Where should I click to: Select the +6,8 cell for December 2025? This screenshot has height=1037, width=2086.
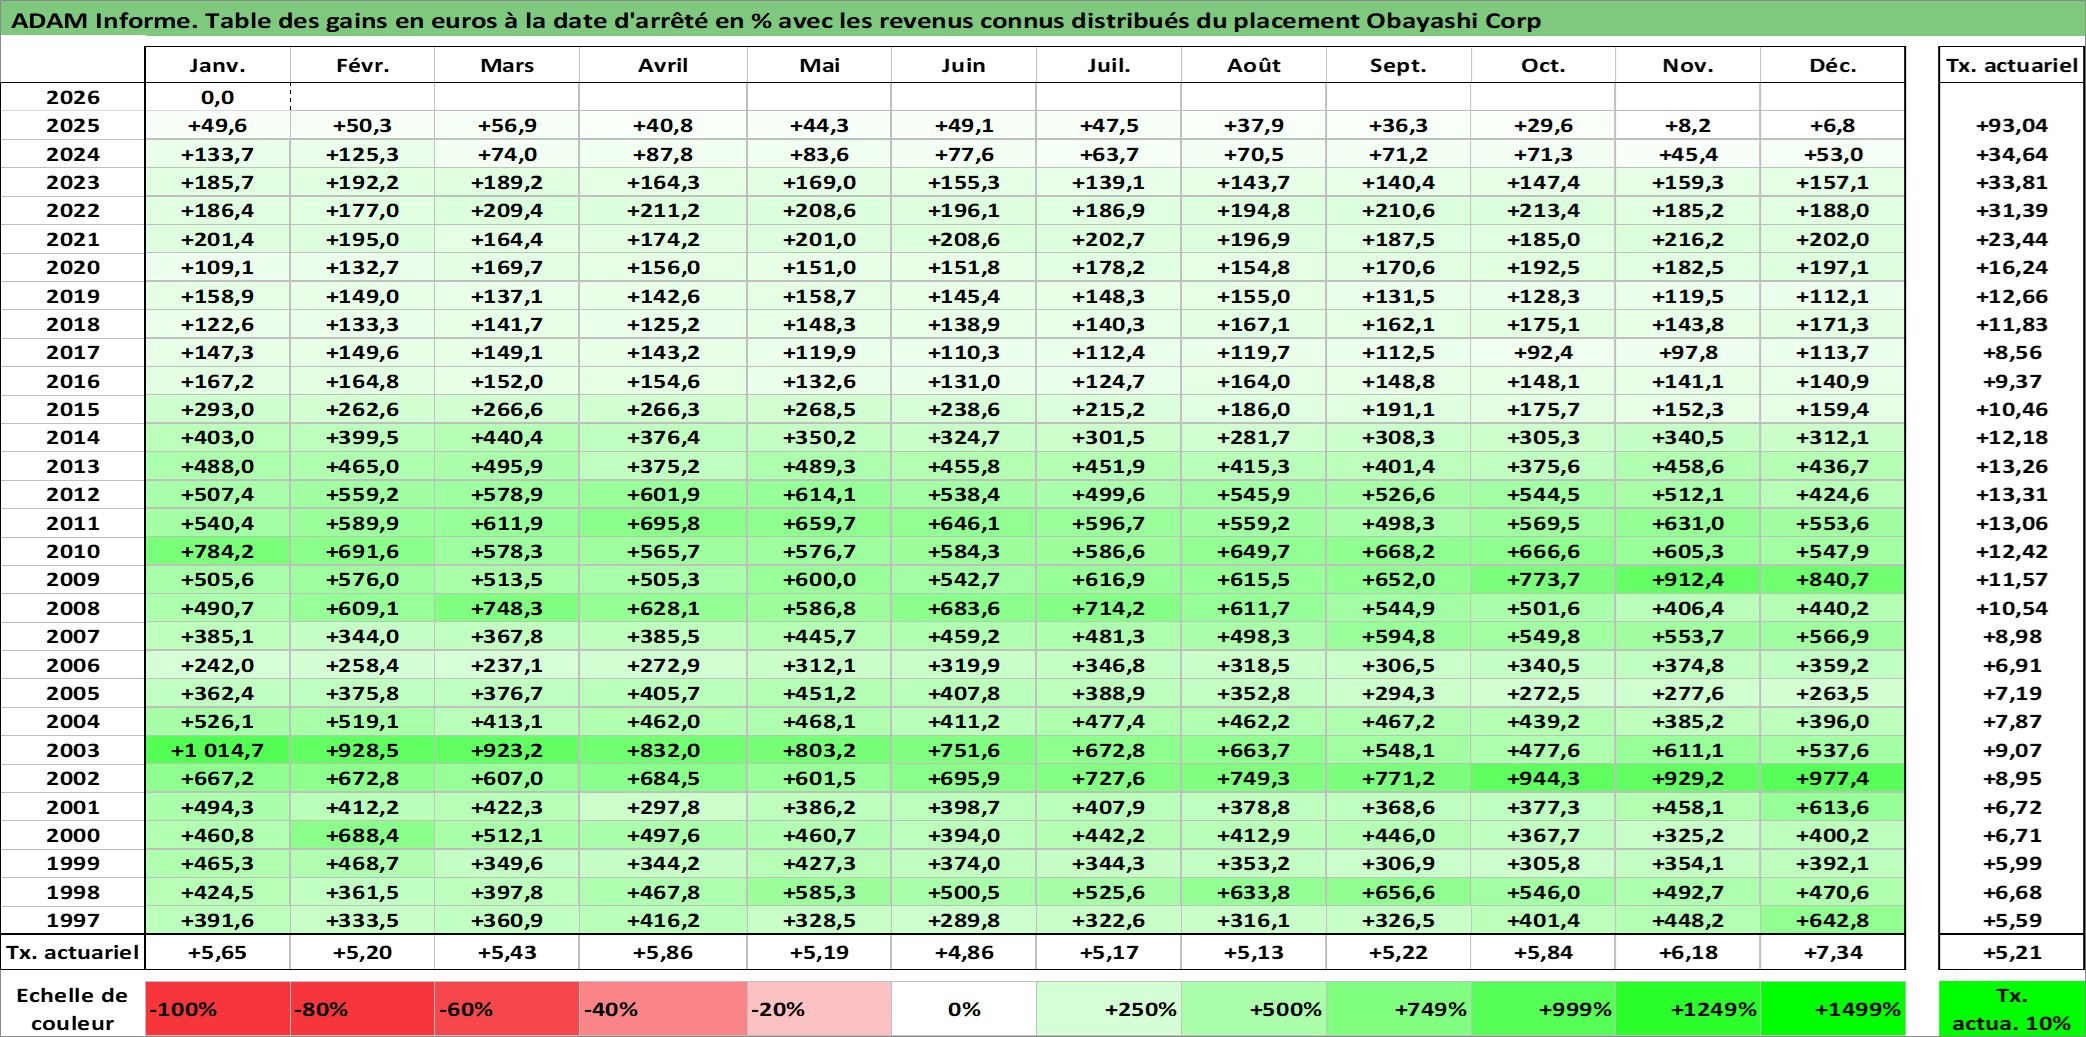(x=1833, y=125)
